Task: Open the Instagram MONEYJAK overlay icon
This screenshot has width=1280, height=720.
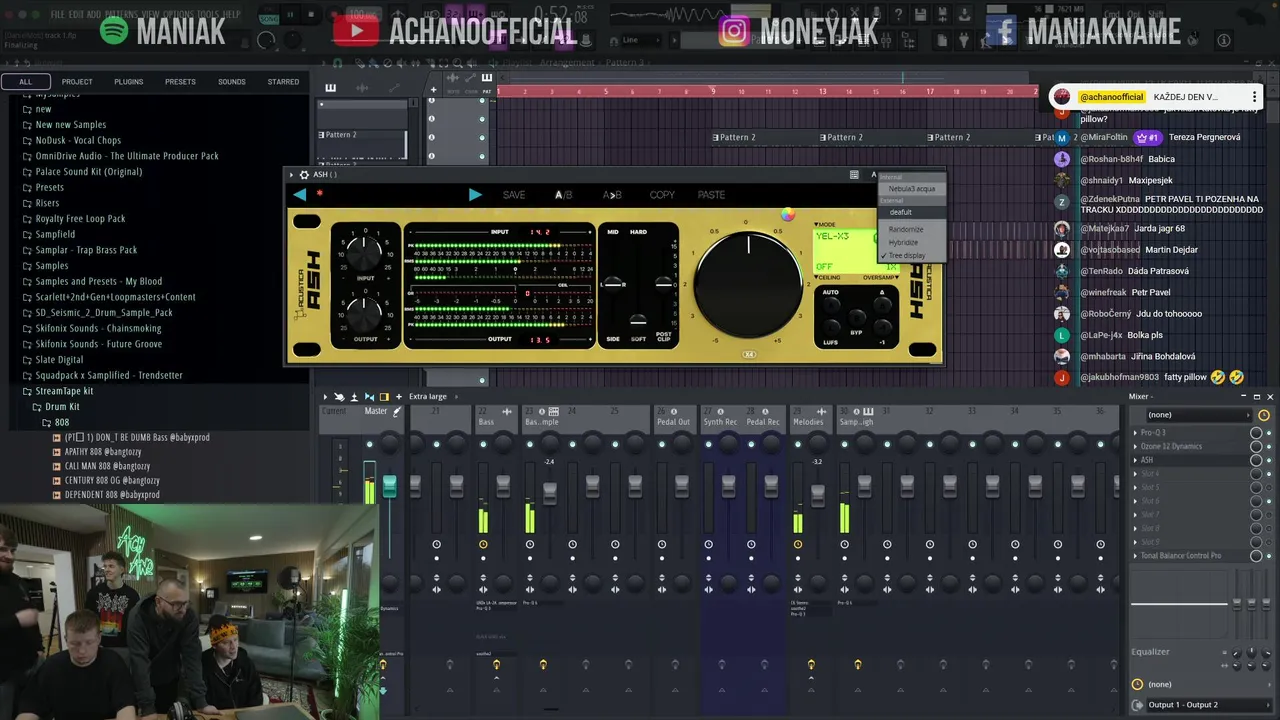Action: [x=735, y=31]
